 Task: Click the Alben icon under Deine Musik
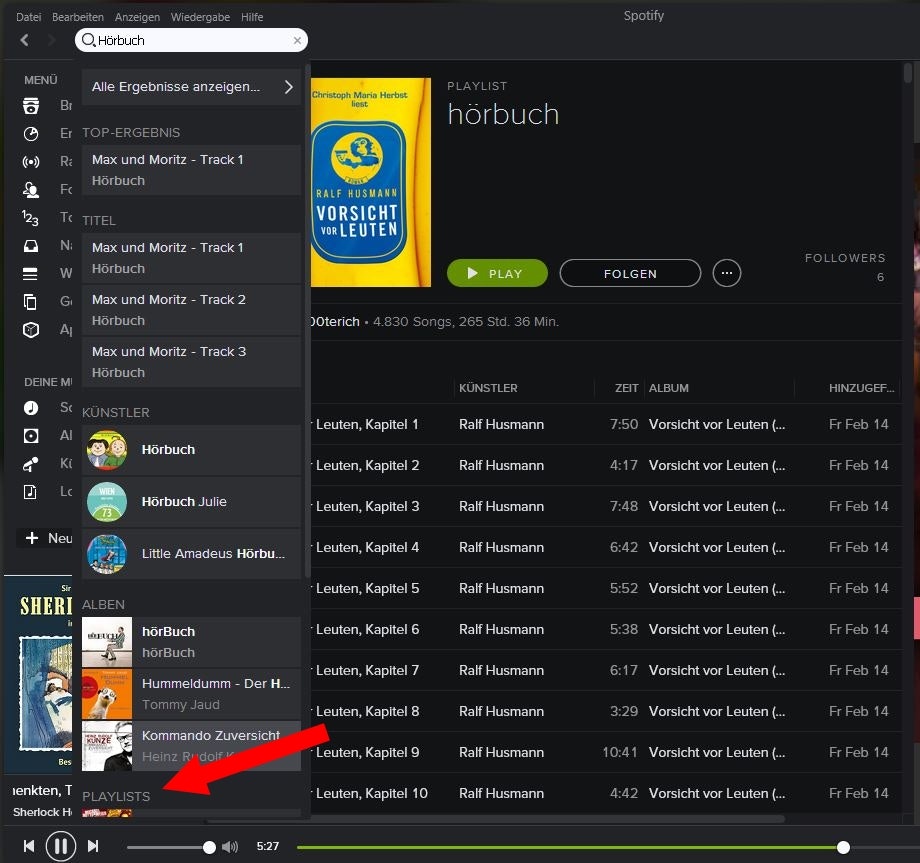coord(30,435)
